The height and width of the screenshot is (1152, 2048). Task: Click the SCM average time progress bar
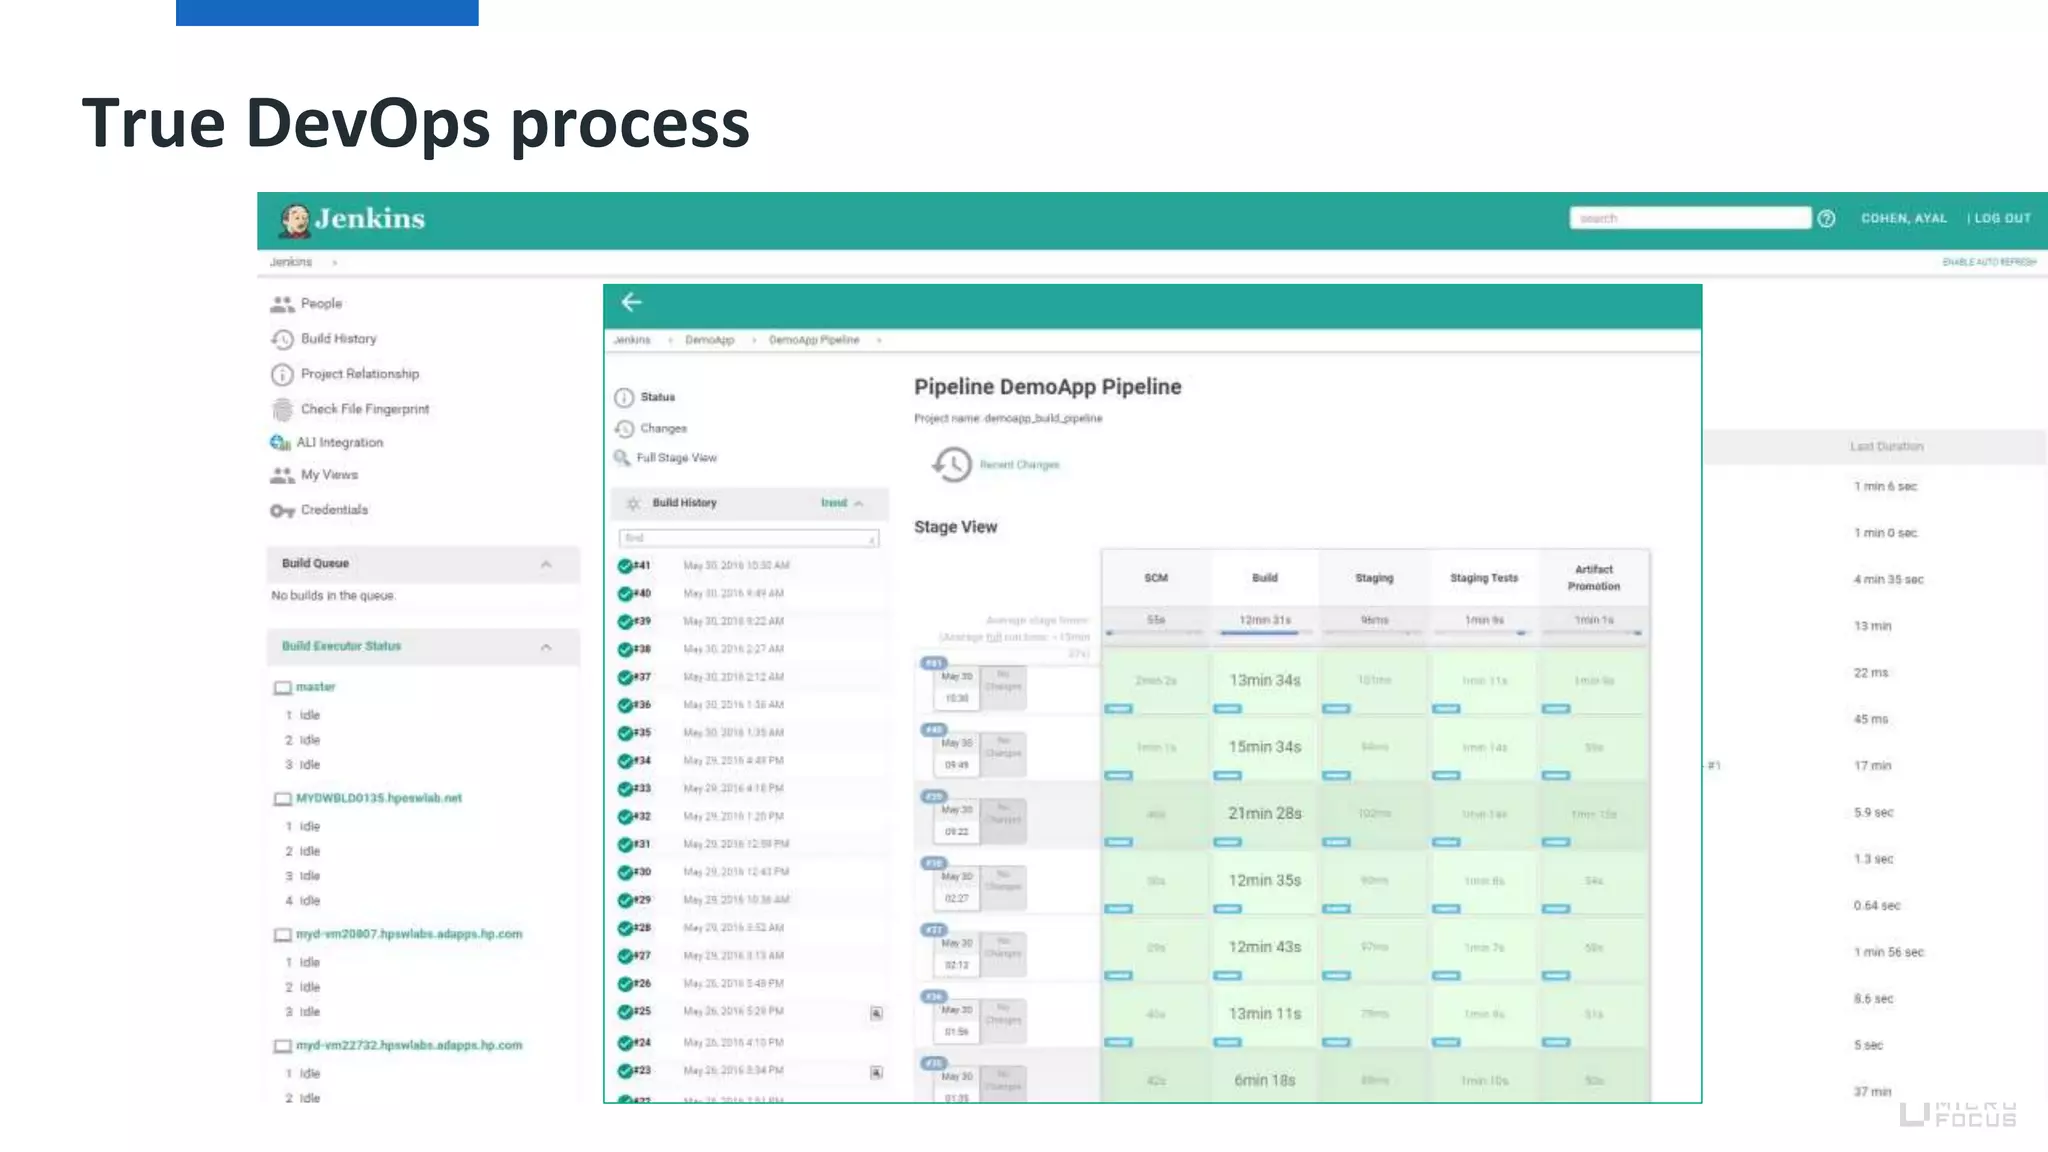1156,633
